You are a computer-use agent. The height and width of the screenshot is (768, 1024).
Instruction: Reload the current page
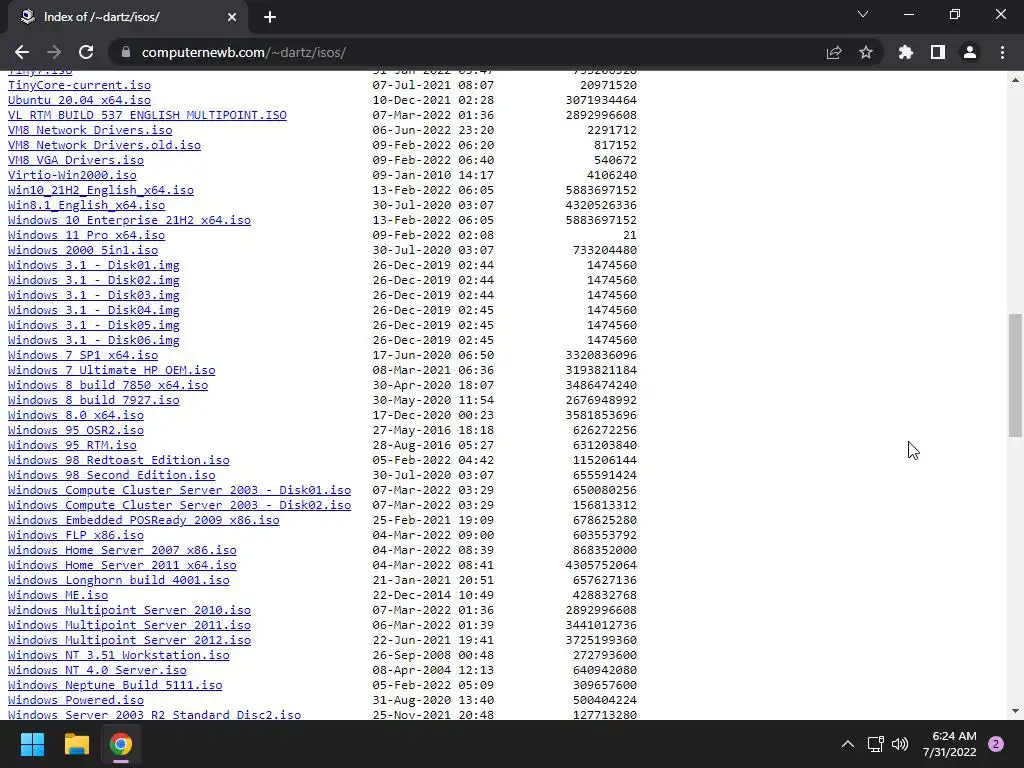pos(86,52)
